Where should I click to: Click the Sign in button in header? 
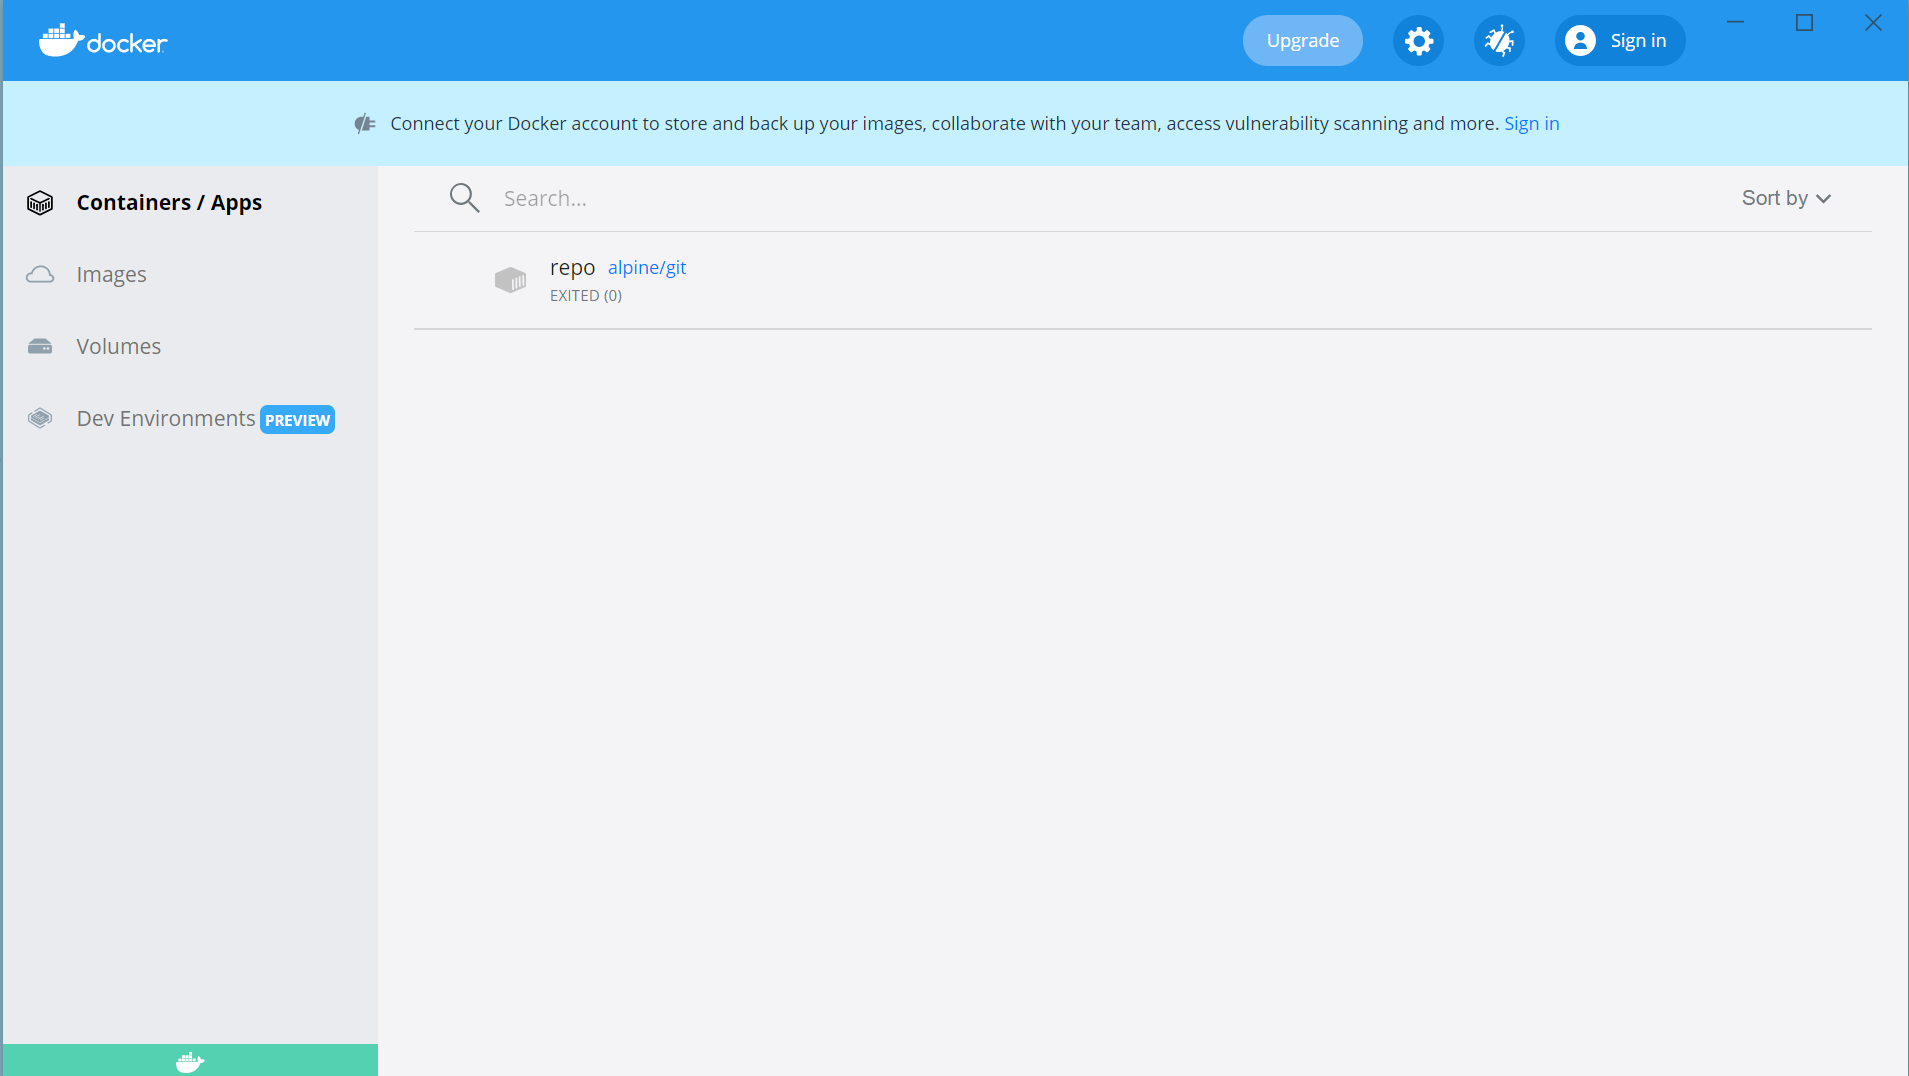pos(1620,41)
